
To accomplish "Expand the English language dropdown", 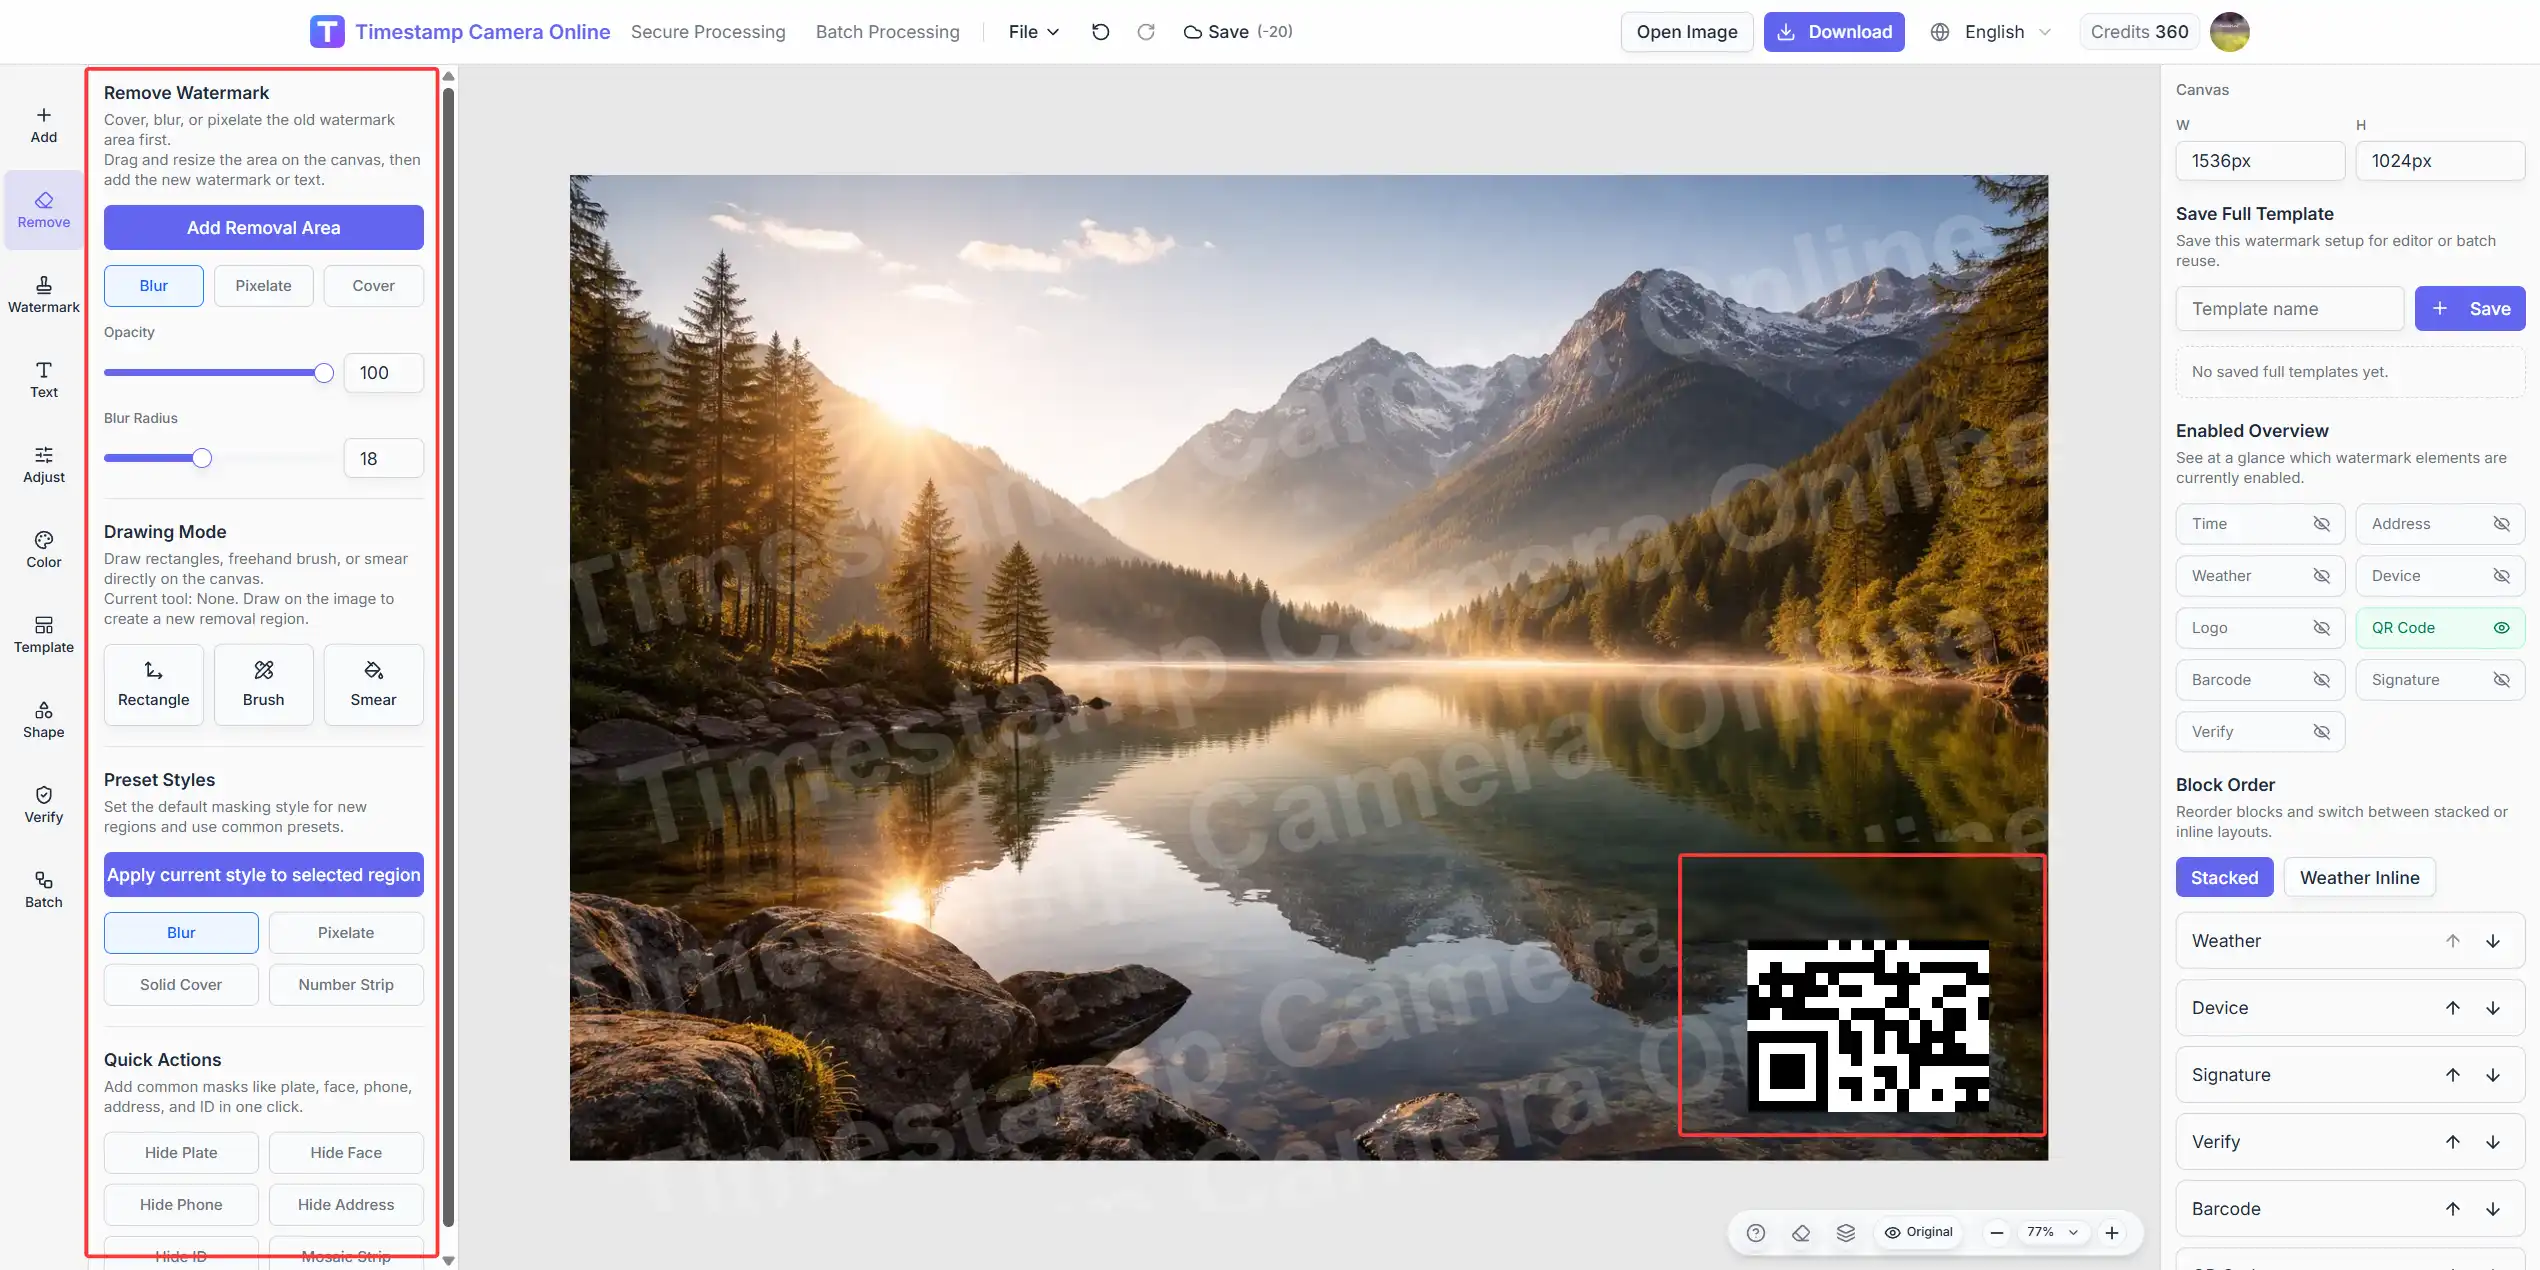I will tap(2008, 32).
